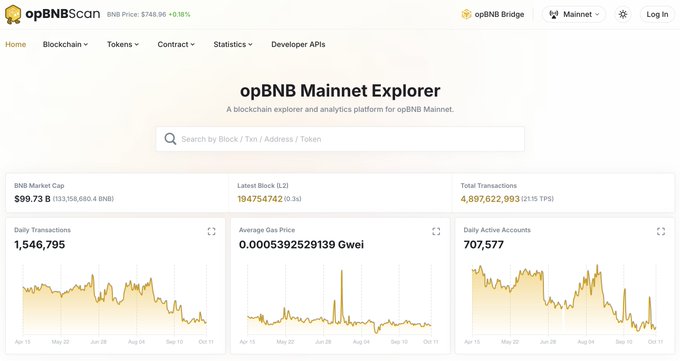Click the 707,577 active accounts value

pyautogui.click(x=484, y=245)
